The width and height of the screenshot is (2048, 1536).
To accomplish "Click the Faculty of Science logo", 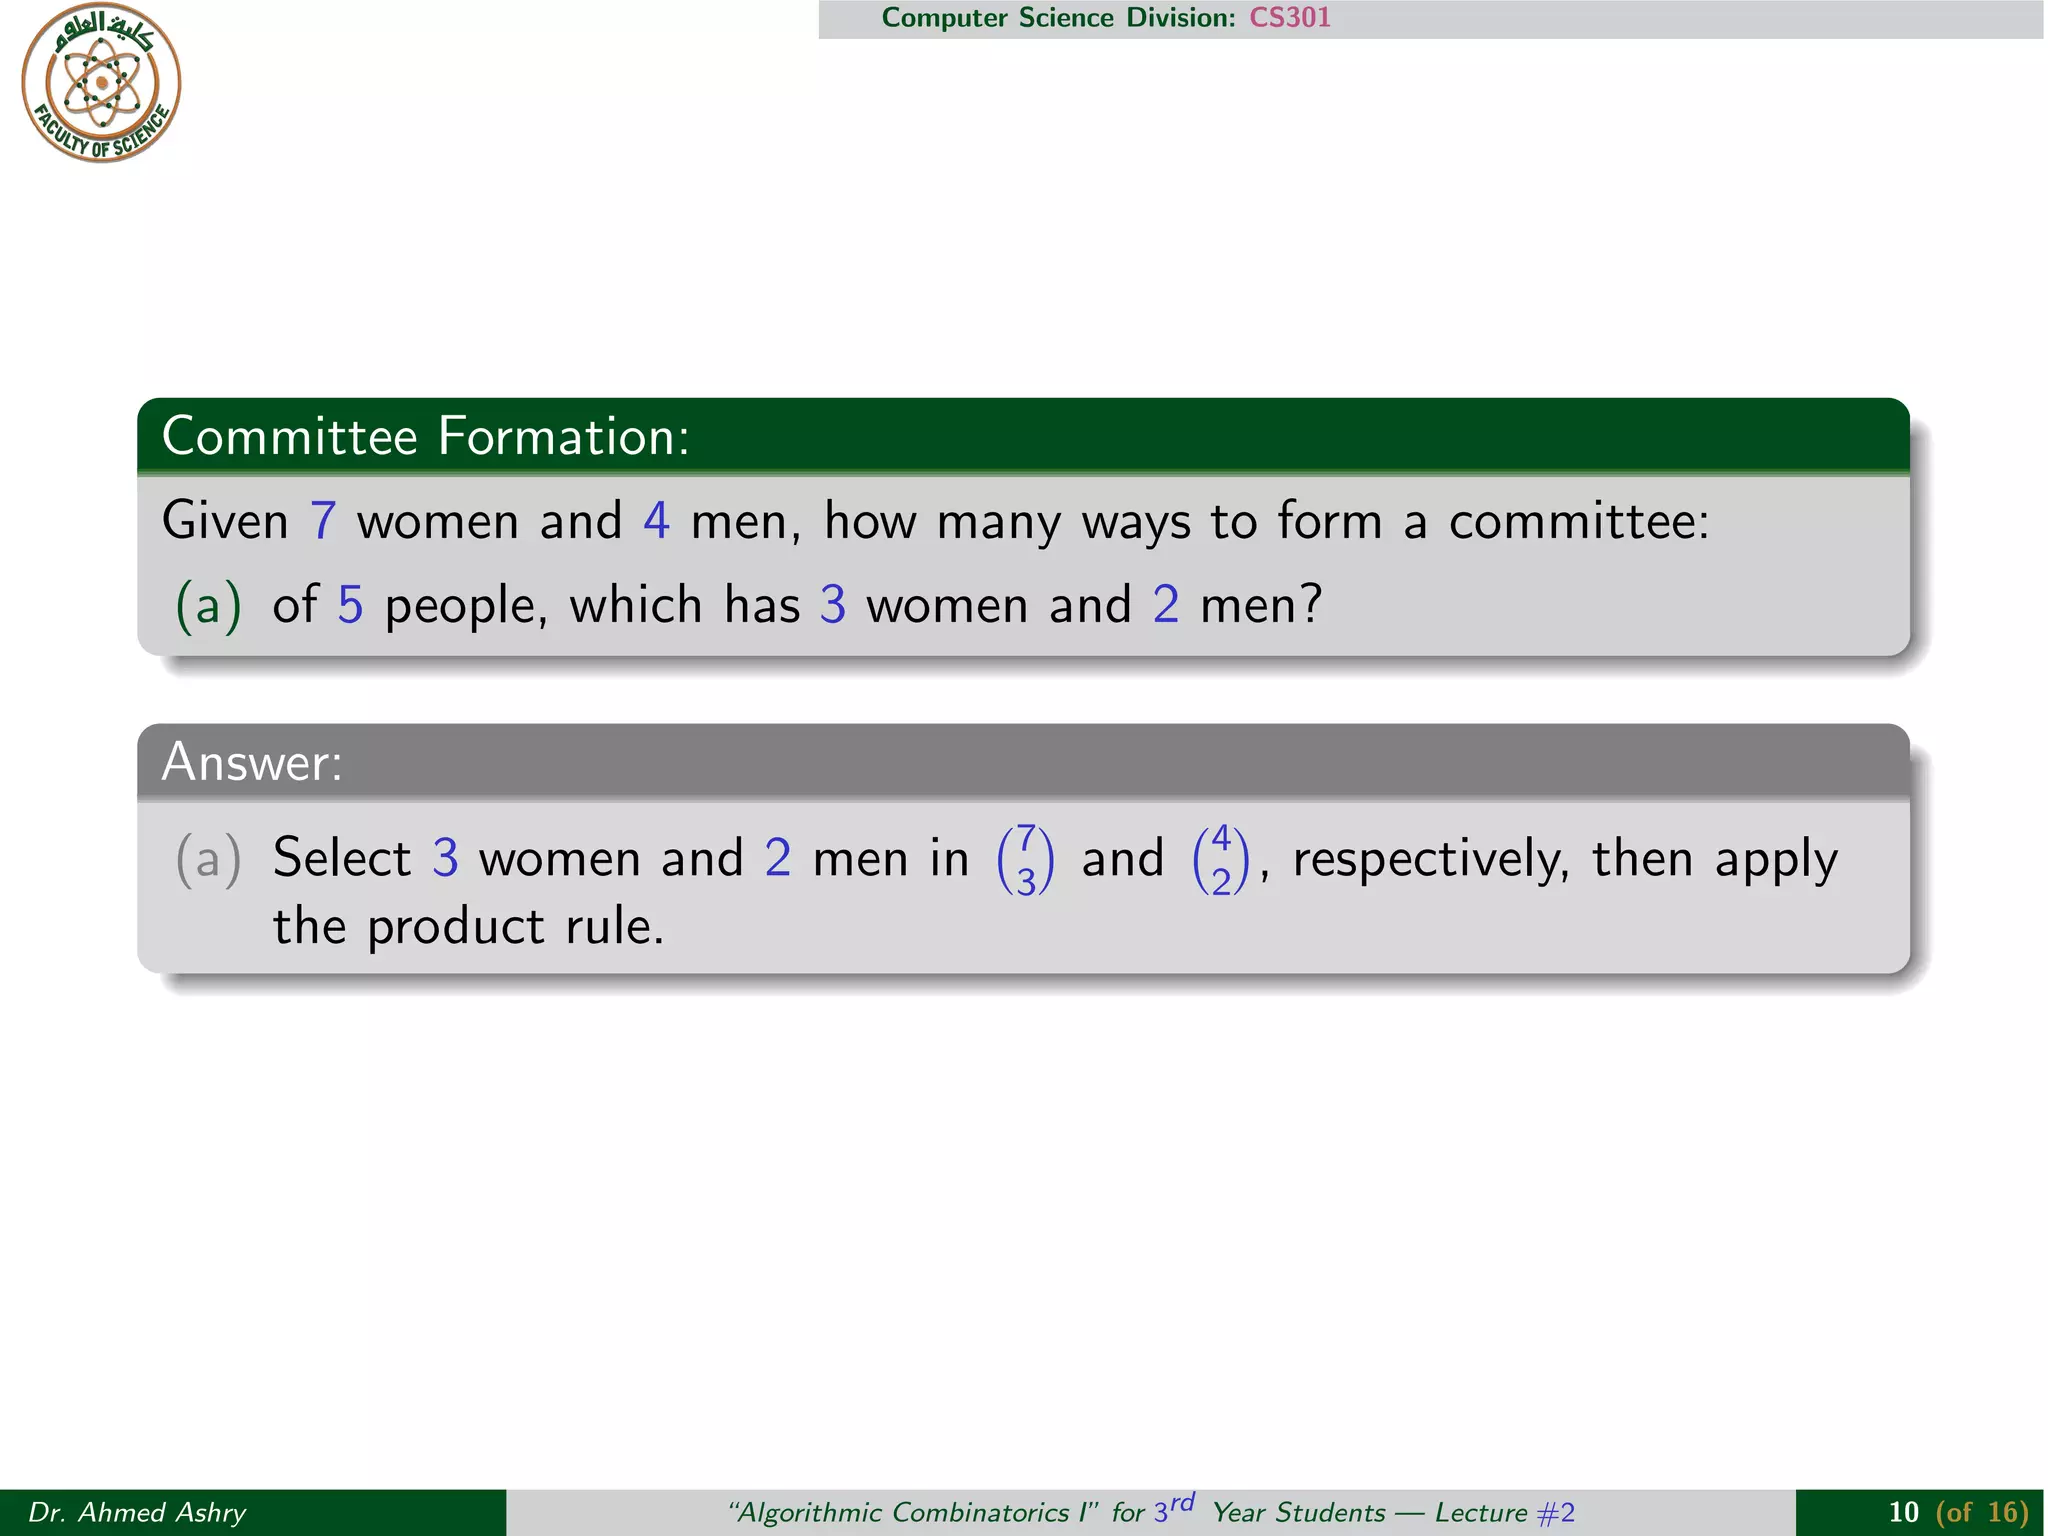I will [x=101, y=83].
